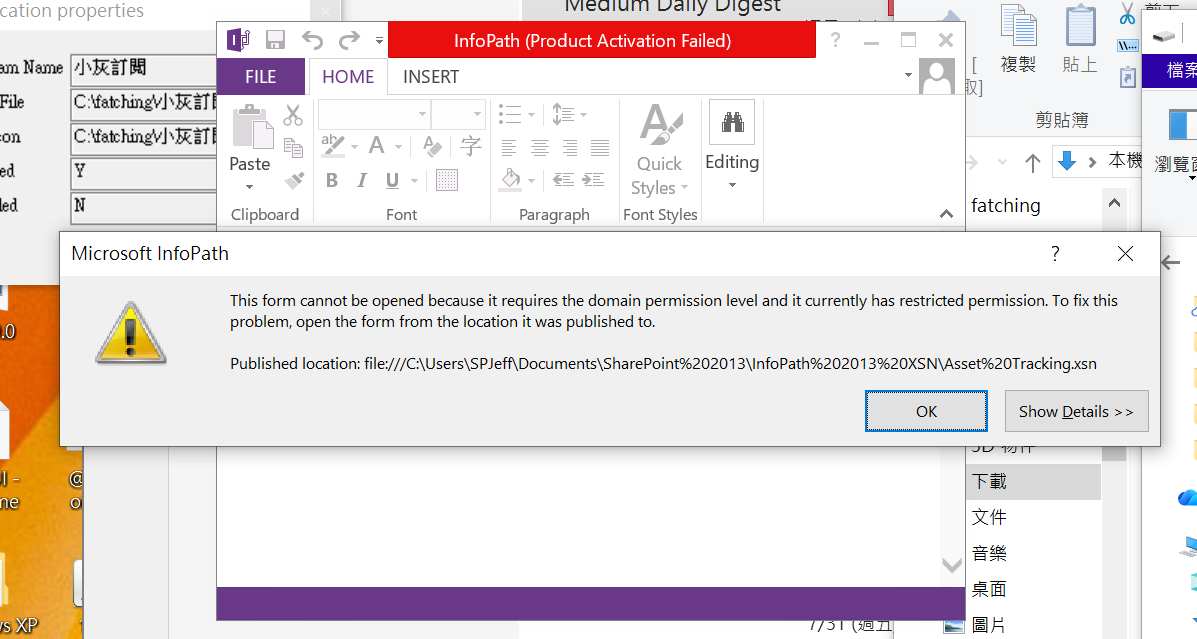Toggle Bold formatting in Font group
This screenshot has width=1197, height=639.
(331, 180)
